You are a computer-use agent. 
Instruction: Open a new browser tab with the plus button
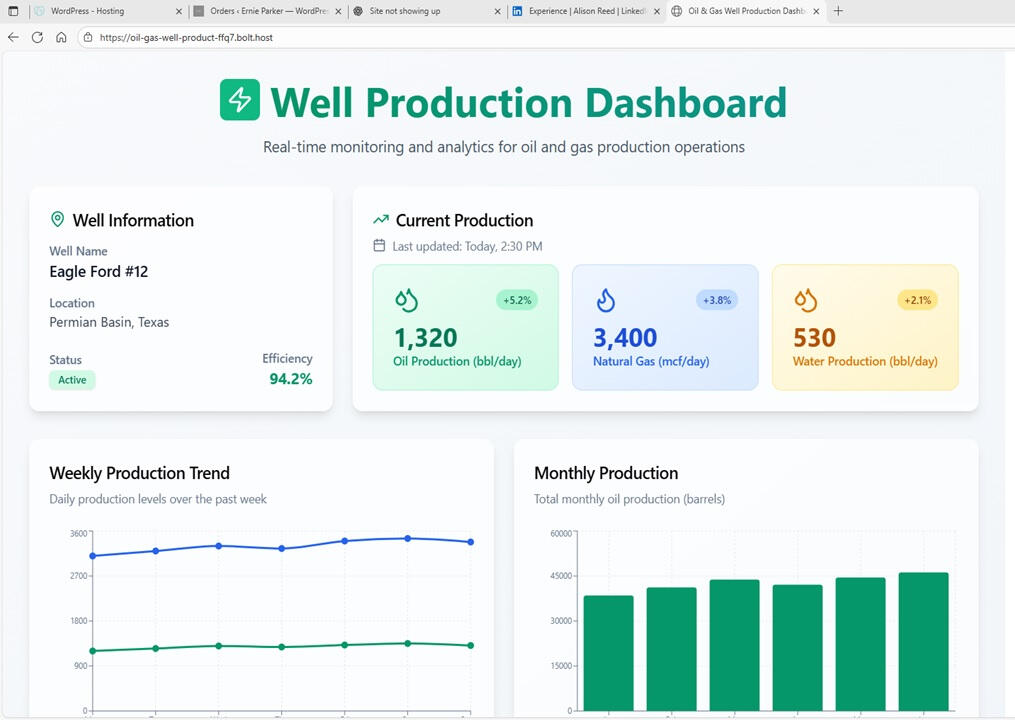(836, 13)
